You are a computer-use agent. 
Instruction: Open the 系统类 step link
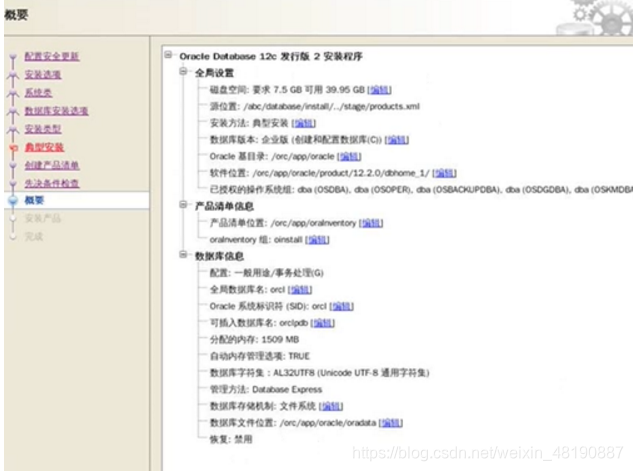click(x=38, y=93)
